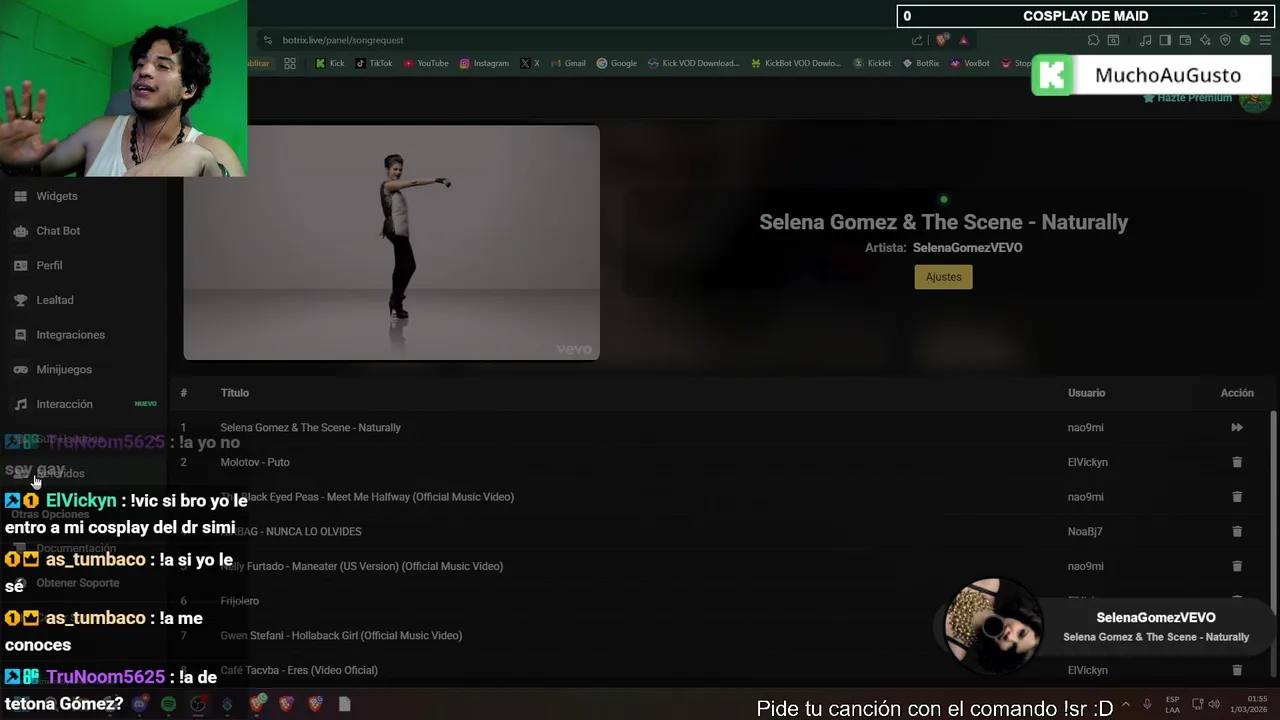Click Discord icon in taskbar
This screenshot has width=1280, height=720.
(x=140, y=704)
